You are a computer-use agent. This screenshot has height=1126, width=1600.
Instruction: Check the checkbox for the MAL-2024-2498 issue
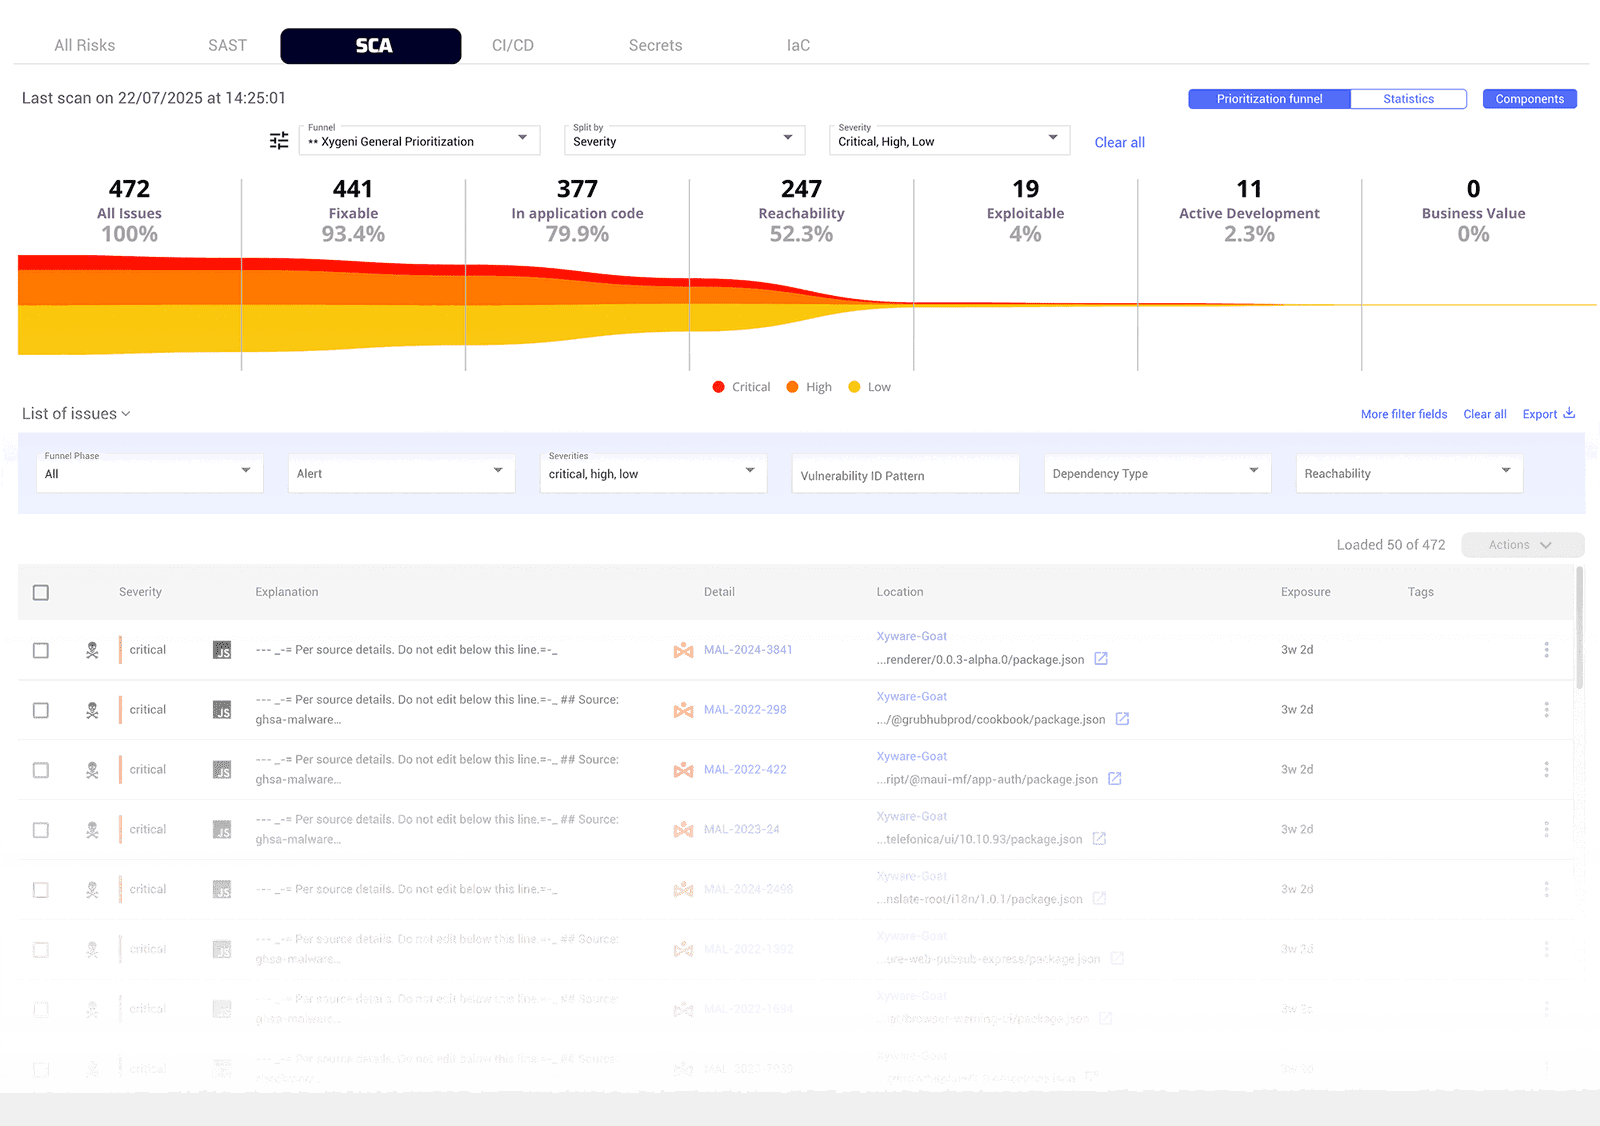[x=41, y=889]
